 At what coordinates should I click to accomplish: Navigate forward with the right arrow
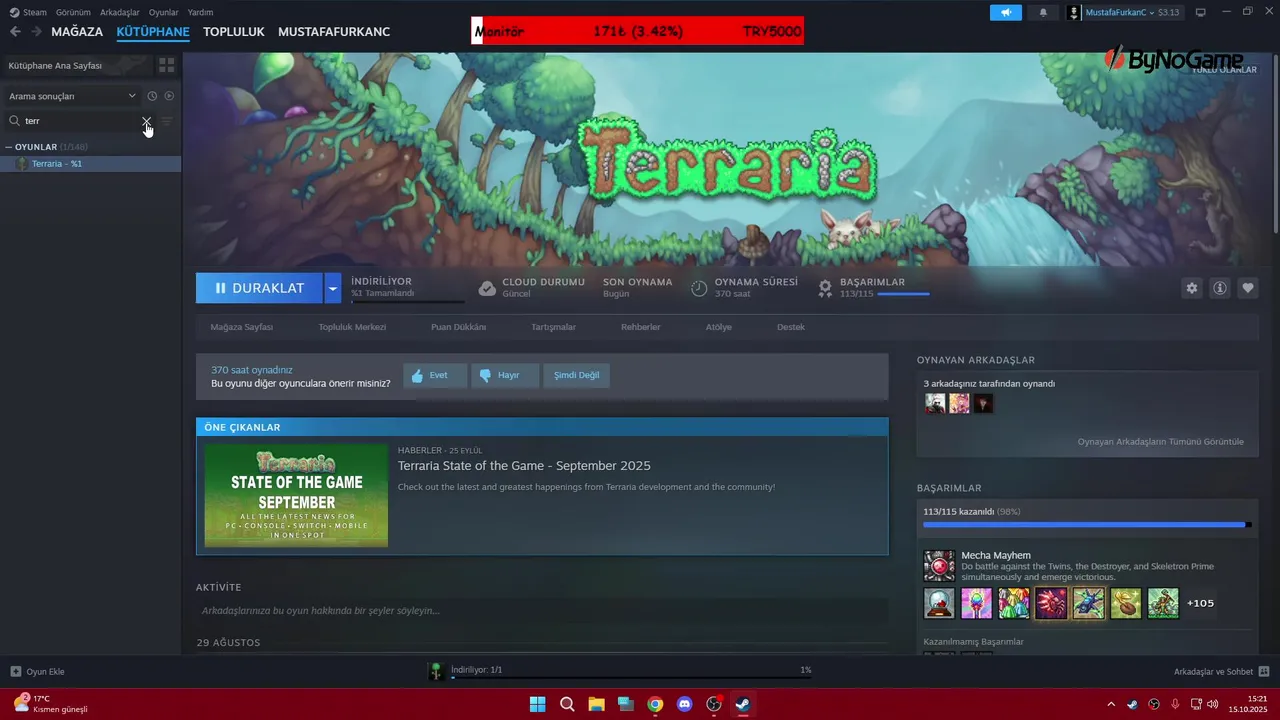pyautogui.click(x=37, y=32)
